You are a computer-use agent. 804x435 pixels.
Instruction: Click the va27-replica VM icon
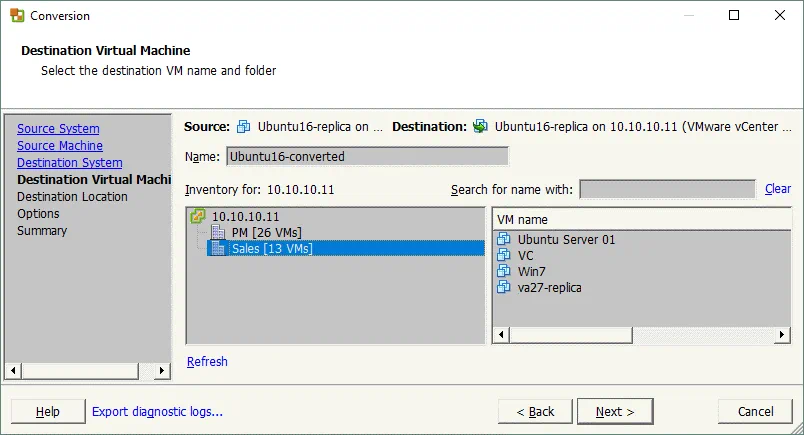(x=504, y=287)
